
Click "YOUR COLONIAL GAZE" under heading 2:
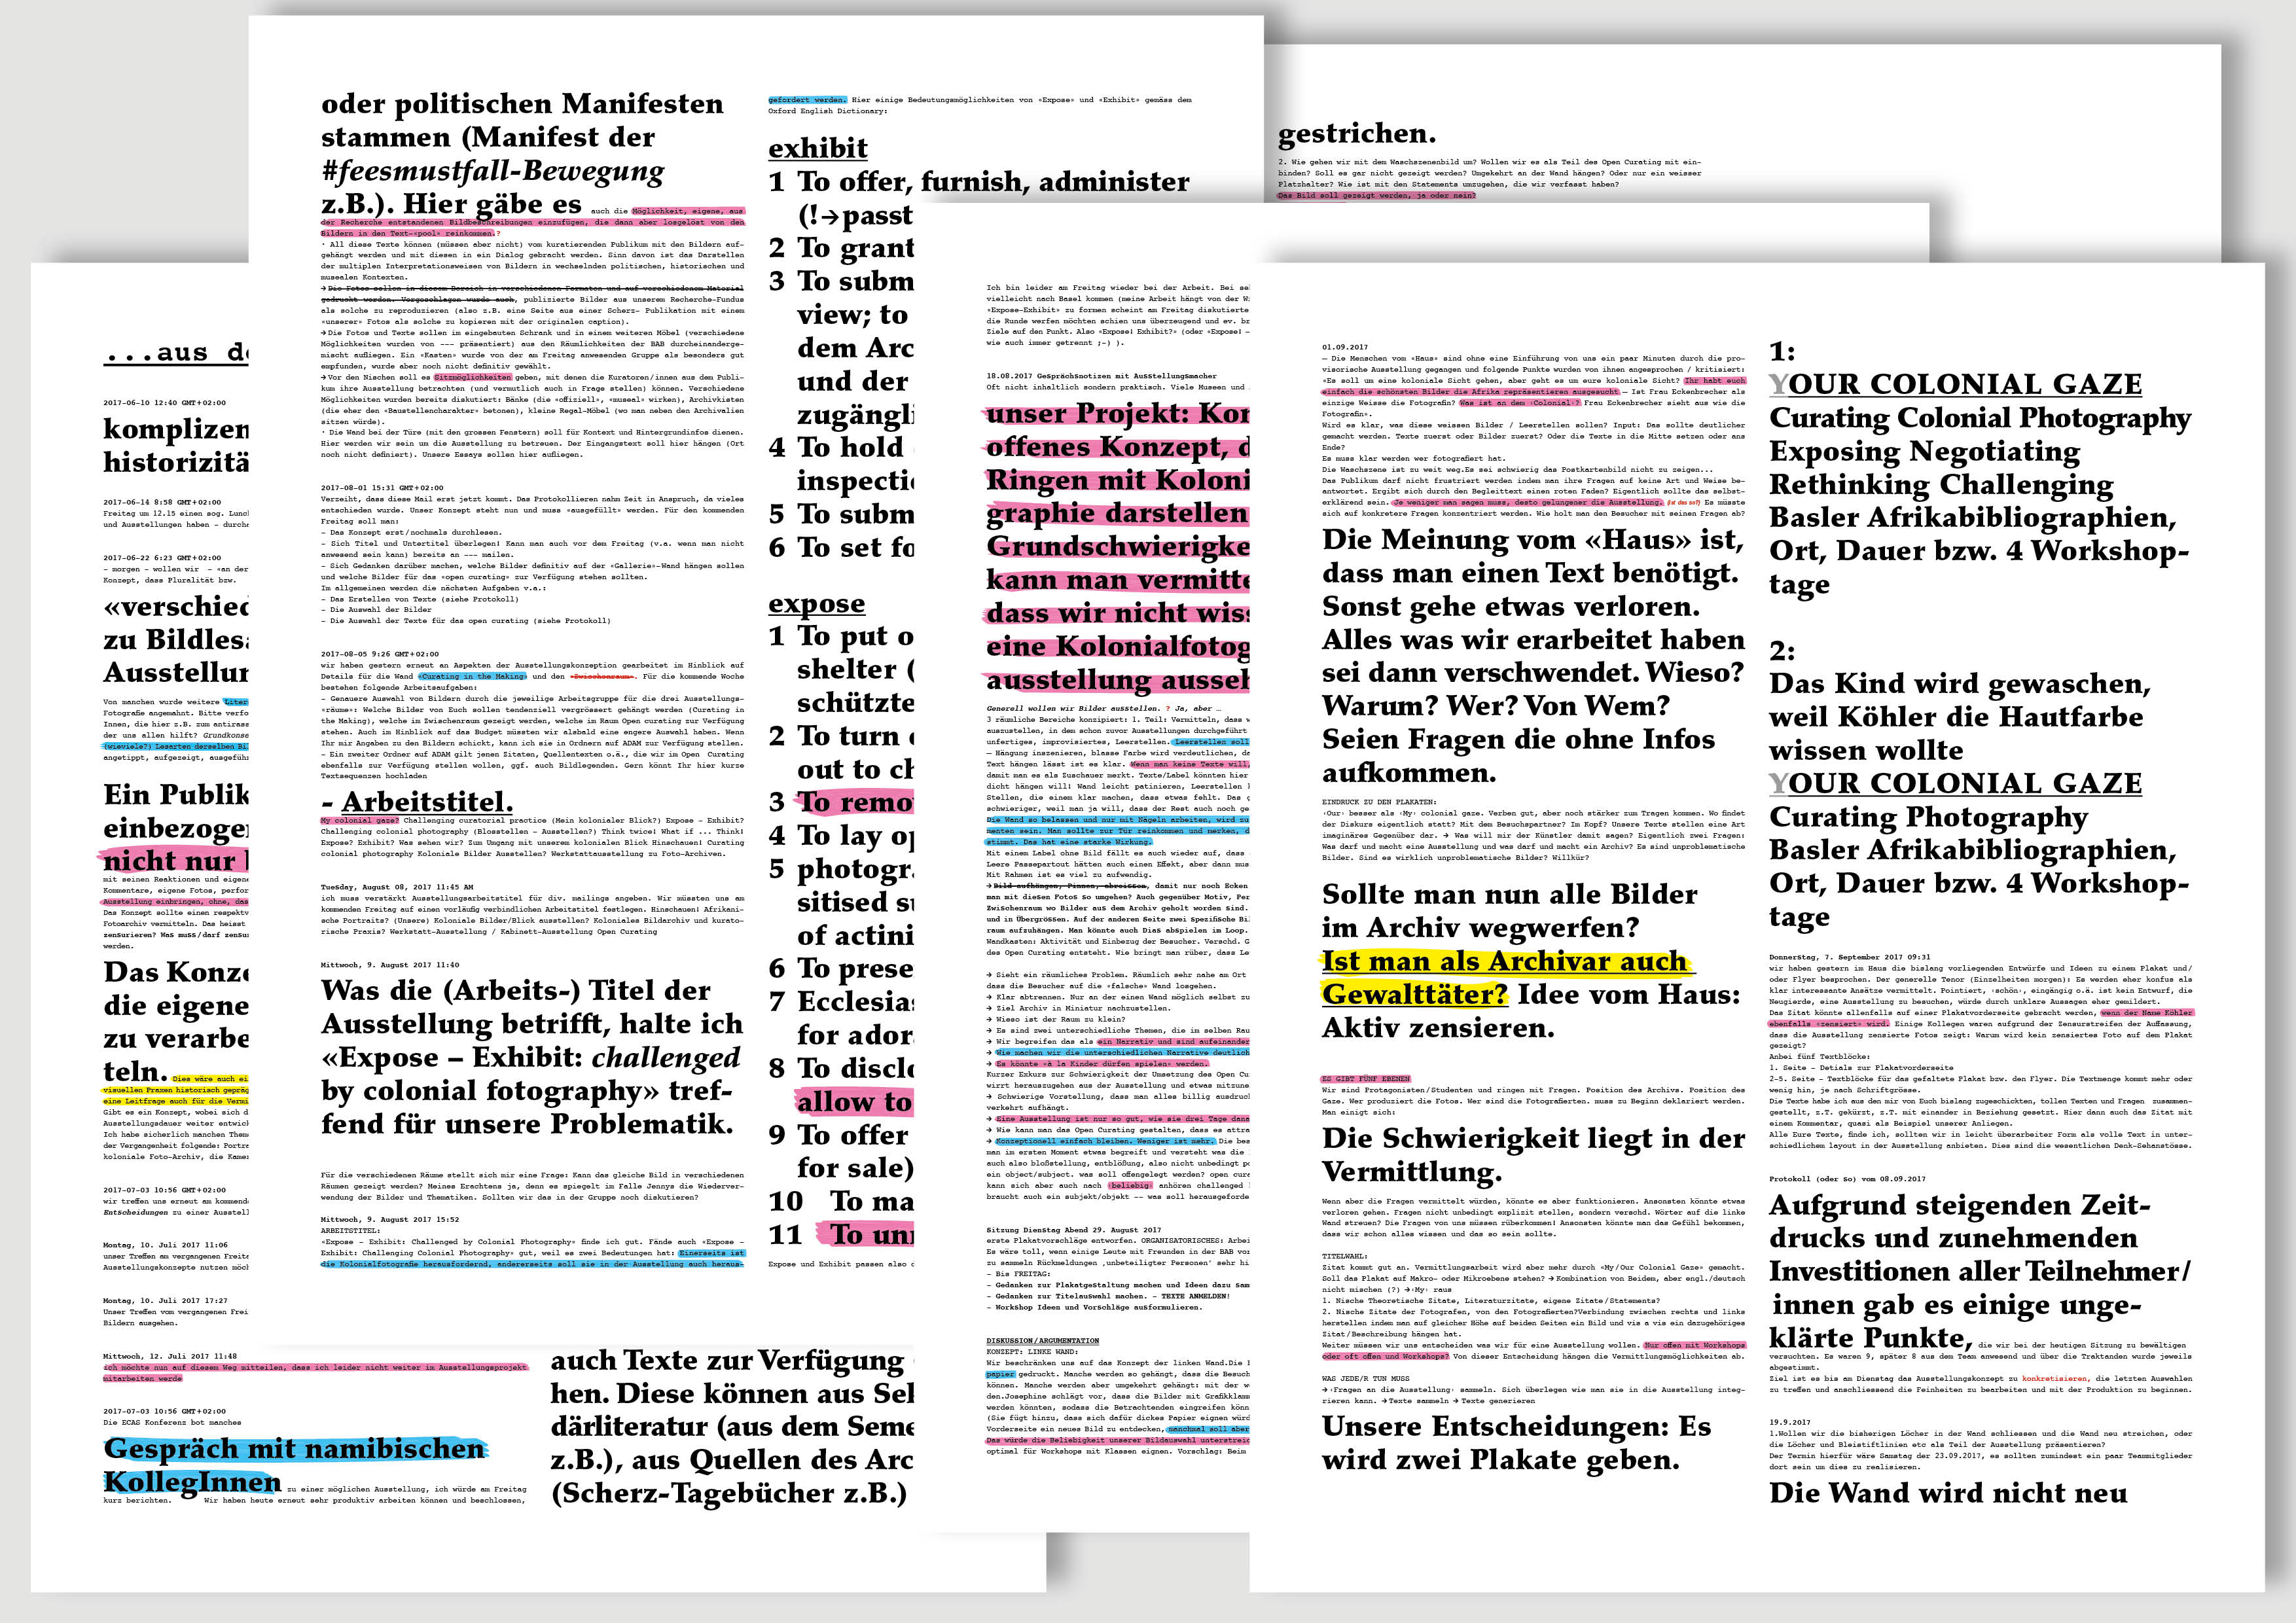[x=1955, y=783]
